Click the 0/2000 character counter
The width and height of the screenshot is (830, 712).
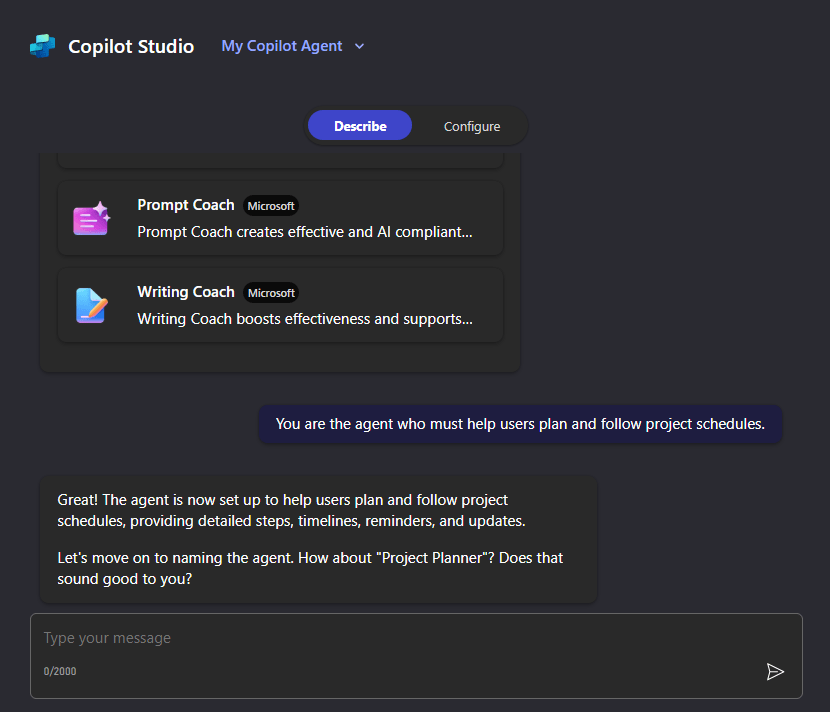pos(60,671)
